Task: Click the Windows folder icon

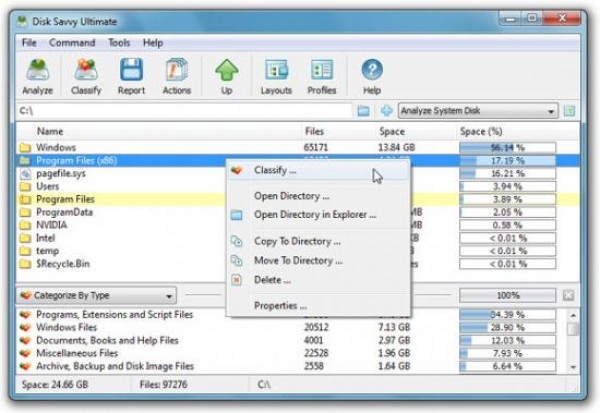Action: click(25, 147)
